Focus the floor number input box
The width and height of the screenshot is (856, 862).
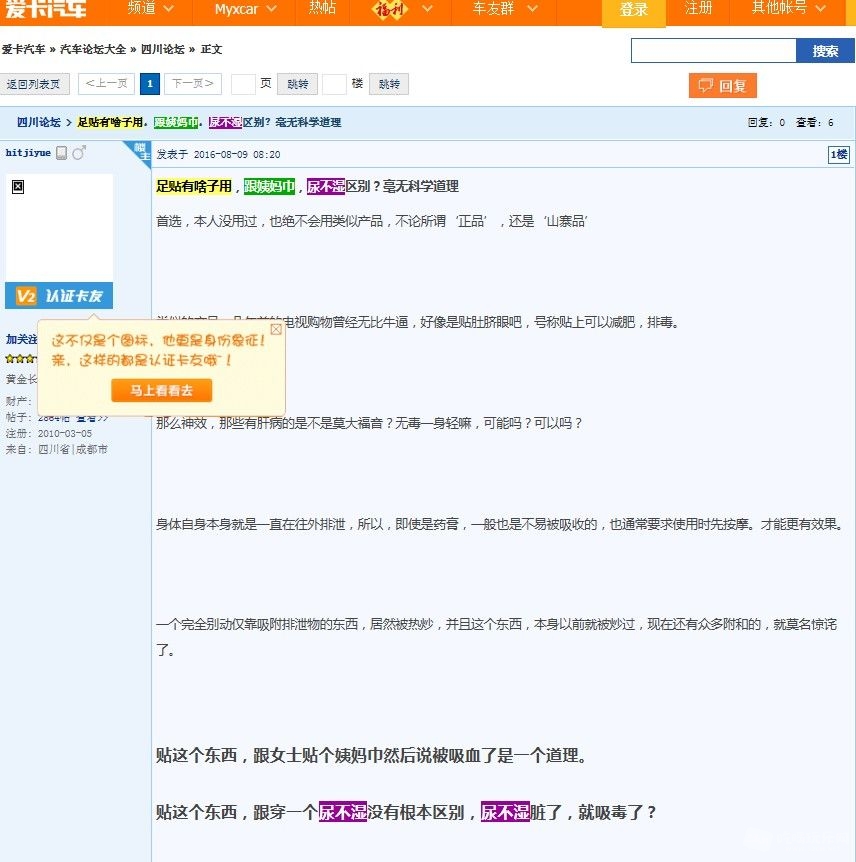pos(334,84)
